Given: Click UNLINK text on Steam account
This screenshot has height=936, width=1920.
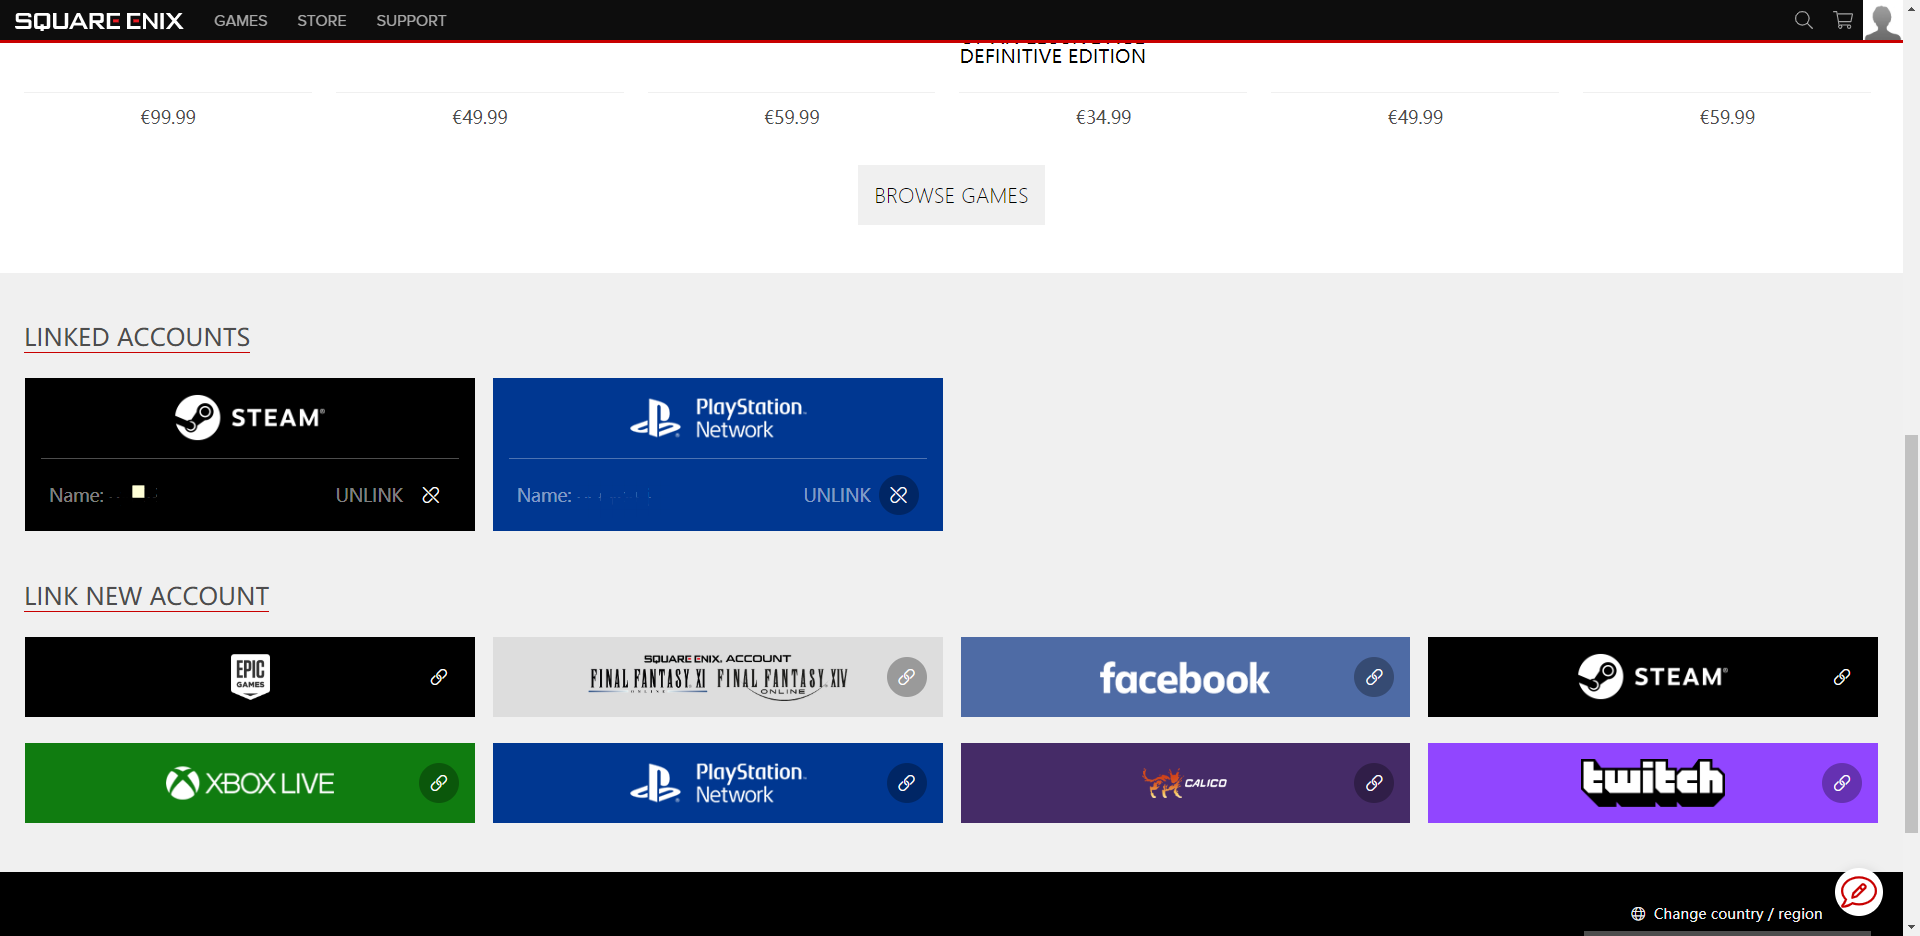Looking at the screenshot, I should (x=369, y=495).
